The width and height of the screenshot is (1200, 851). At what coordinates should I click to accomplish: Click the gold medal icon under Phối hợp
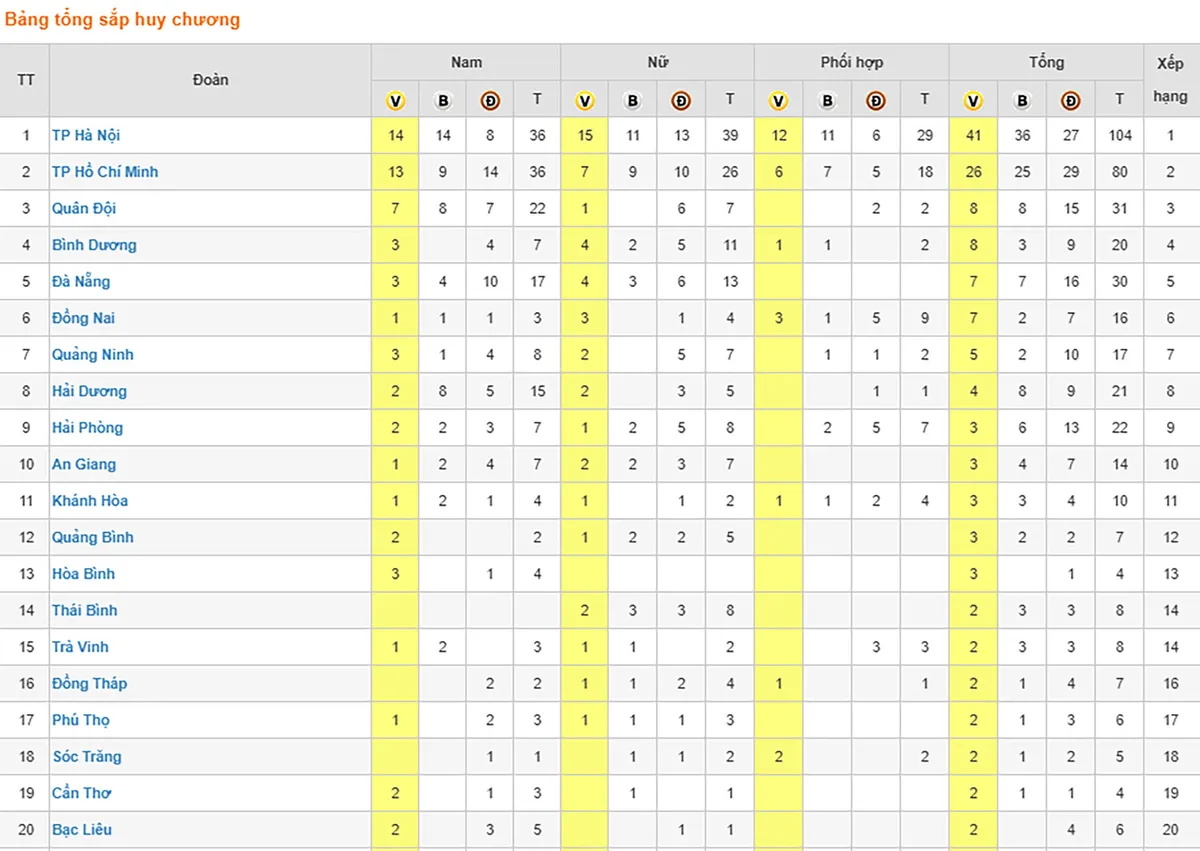pyautogui.click(x=779, y=100)
